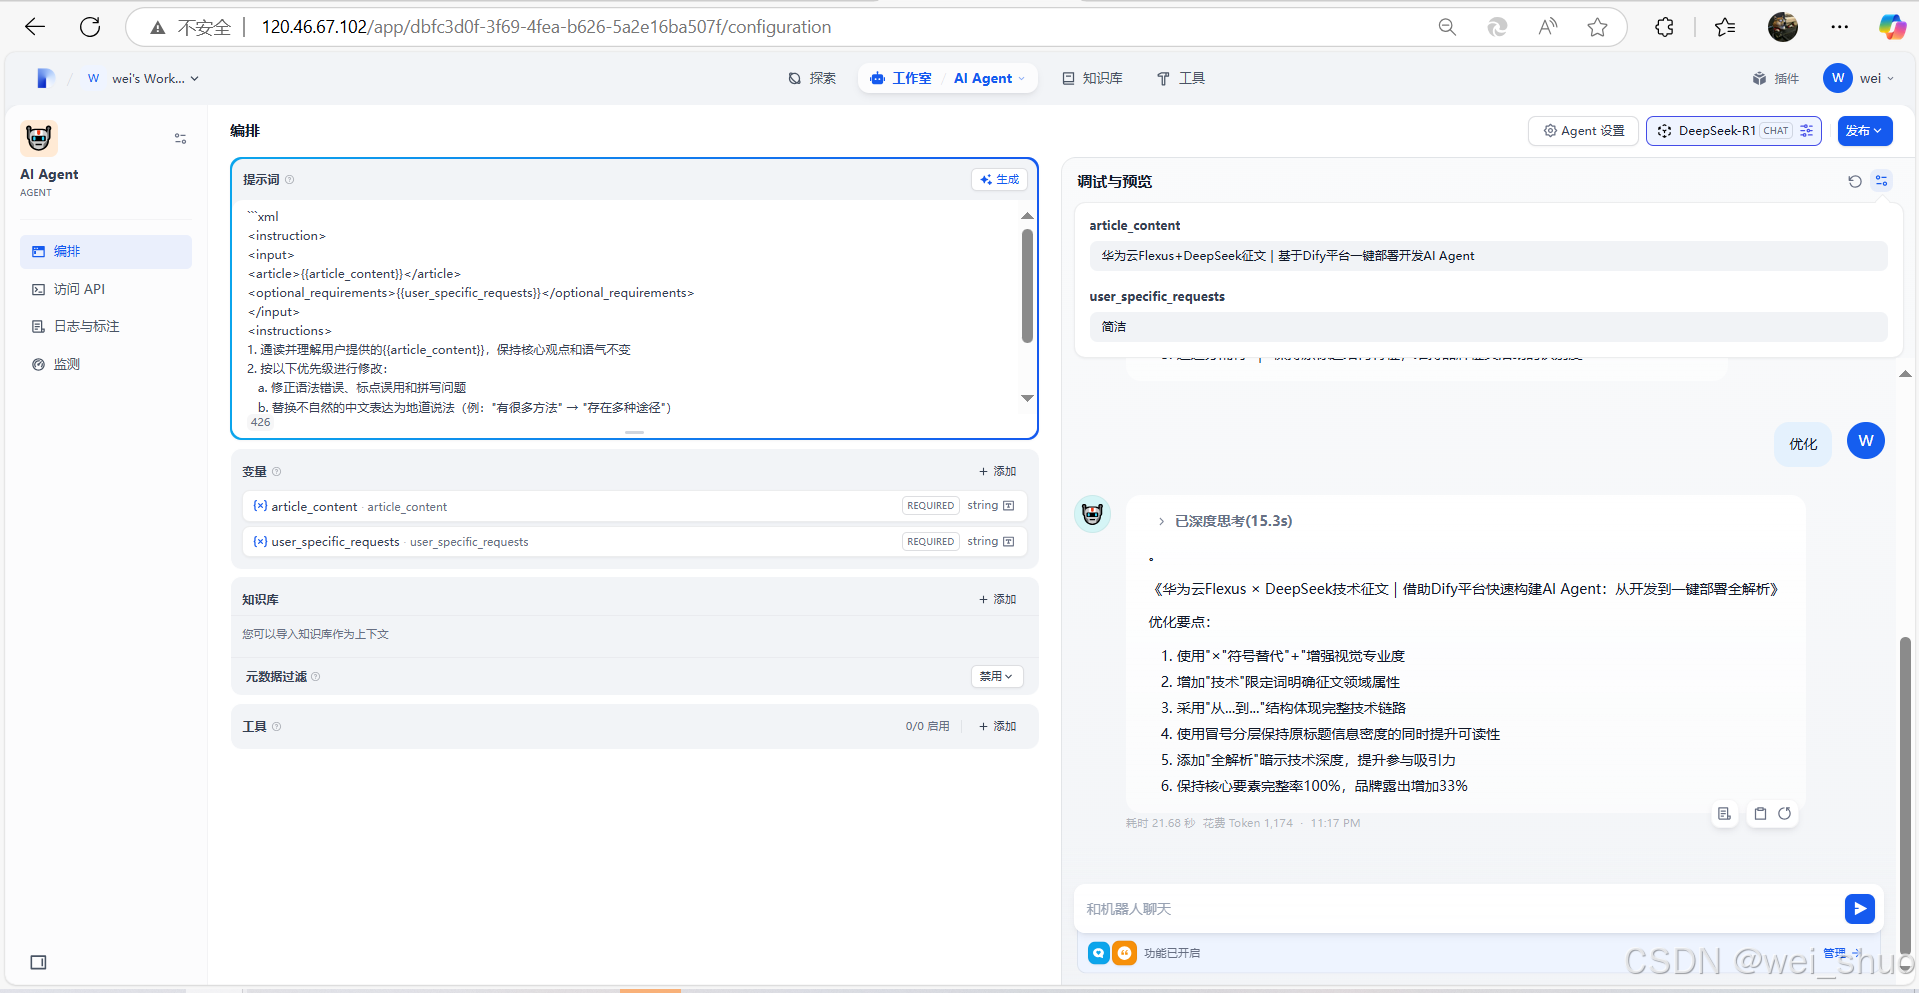Open the model parameter sliders icon next to DeepSeek-R1
The width and height of the screenshot is (1919, 993).
(x=1806, y=131)
